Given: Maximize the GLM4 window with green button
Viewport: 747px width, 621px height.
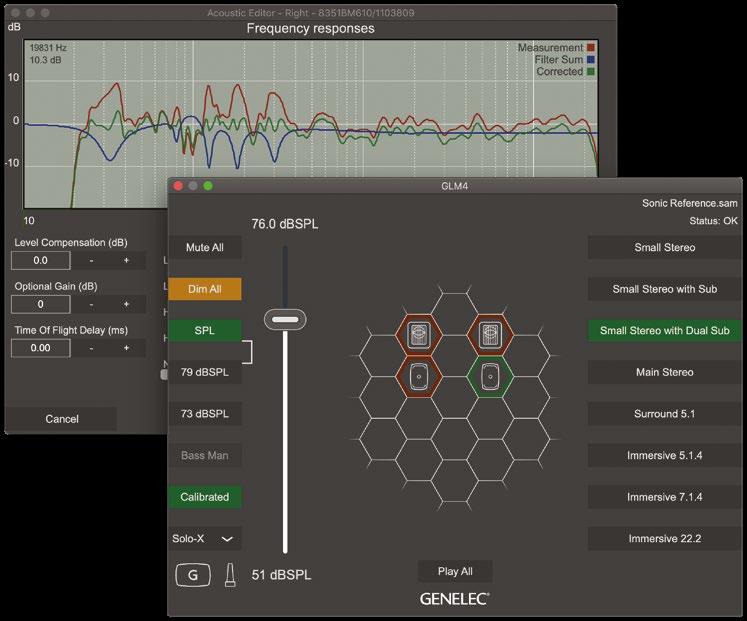Looking at the screenshot, I should point(208,186).
